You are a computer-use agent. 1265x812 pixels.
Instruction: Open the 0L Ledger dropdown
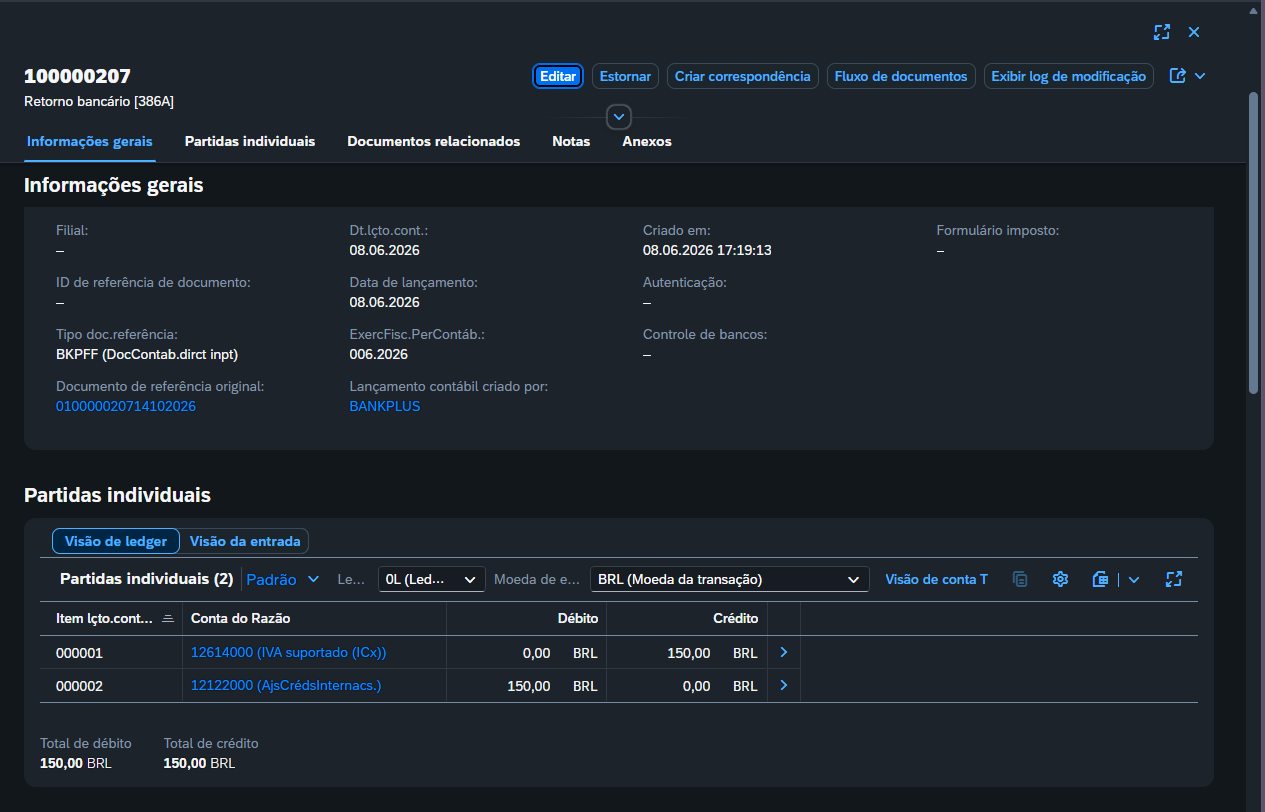[431, 579]
